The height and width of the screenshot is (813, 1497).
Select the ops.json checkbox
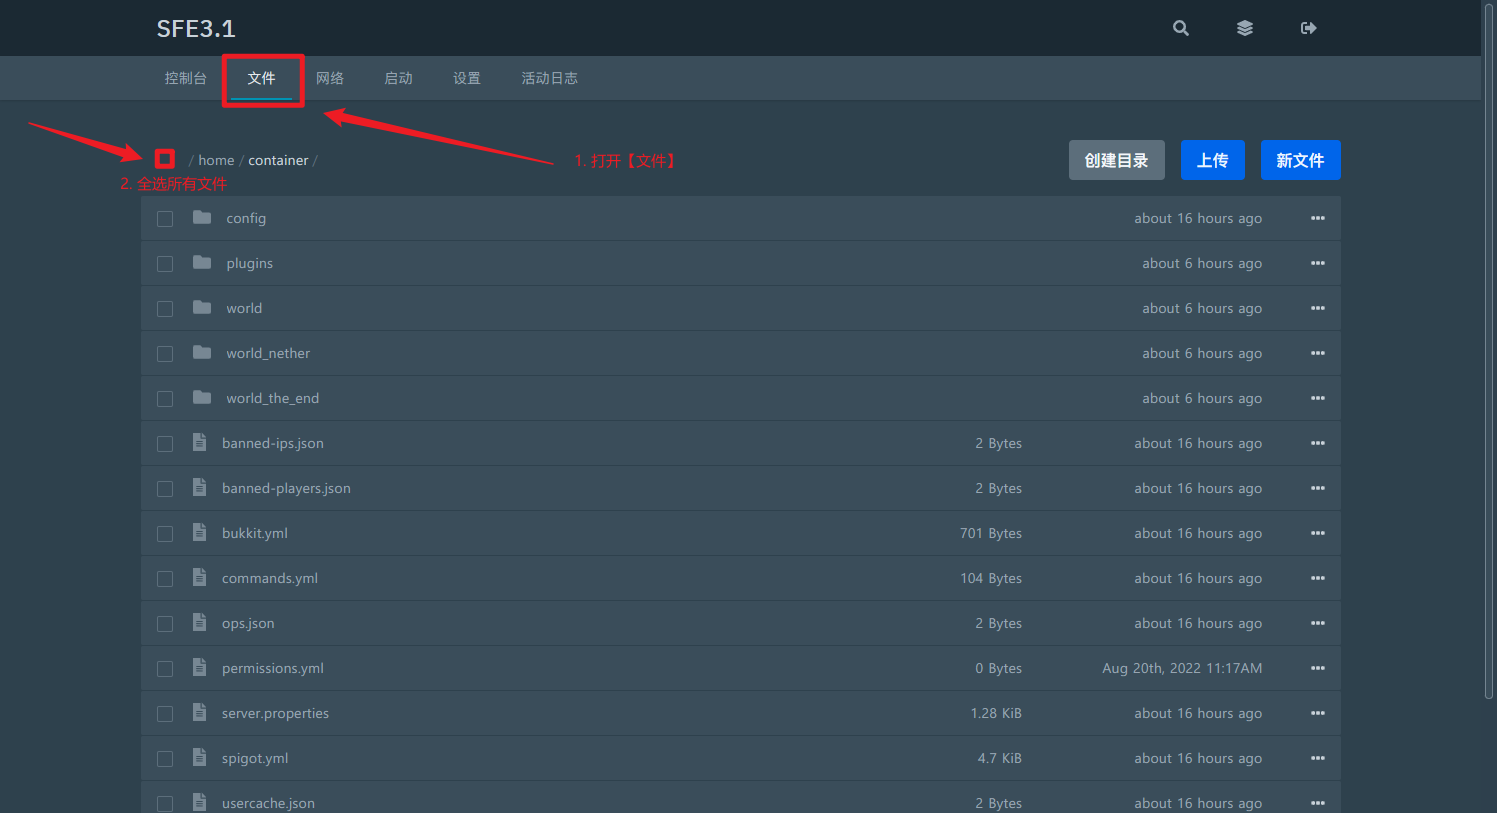(x=165, y=624)
